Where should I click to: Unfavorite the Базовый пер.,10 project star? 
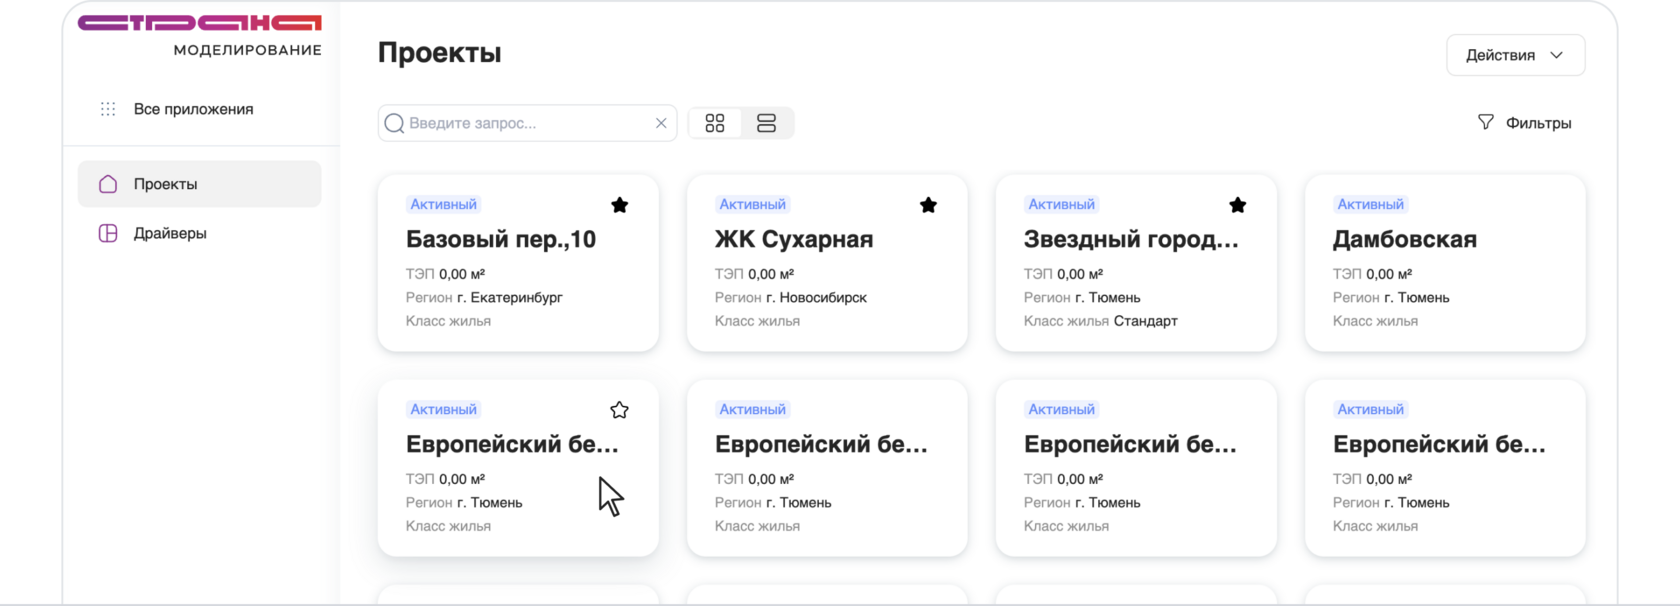tap(620, 205)
